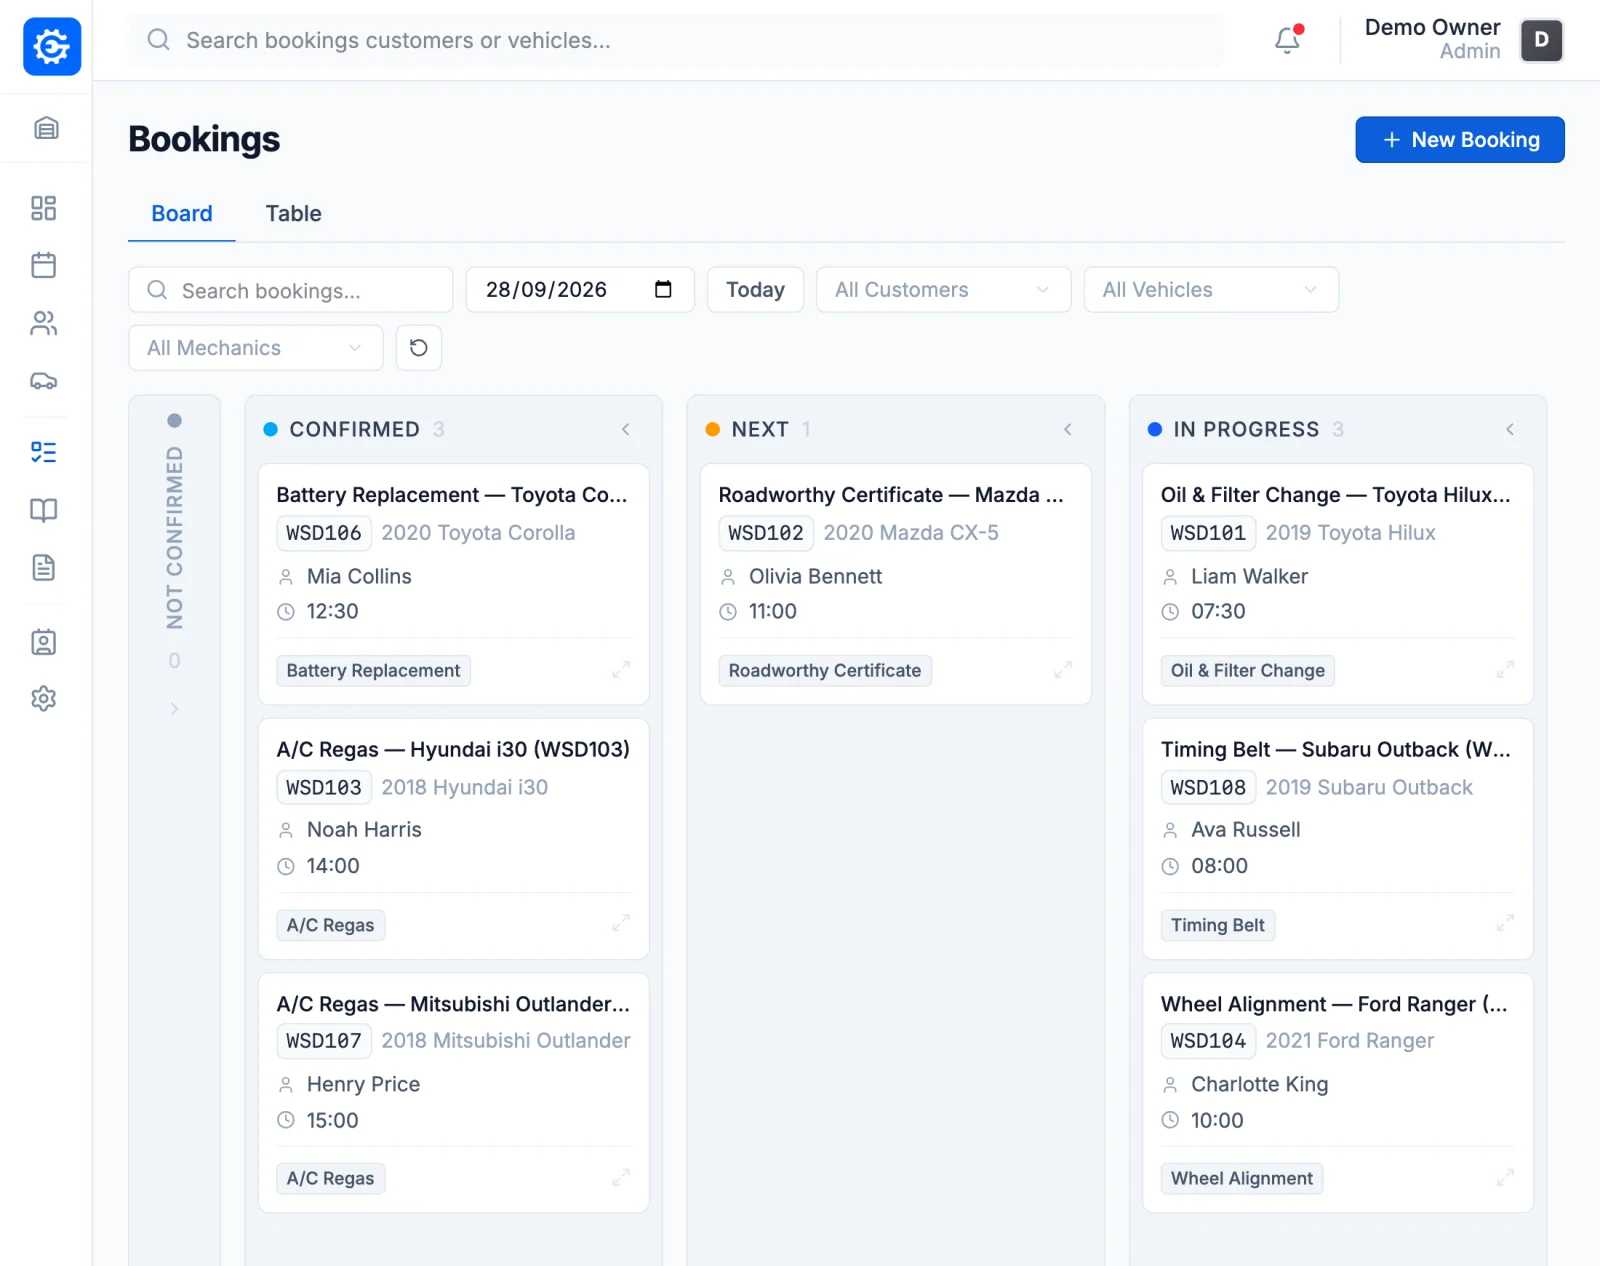Expand the Battery Replacement card with arrows icon
Viewport: 1600px width, 1266px height.
click(x=621, y=670)
